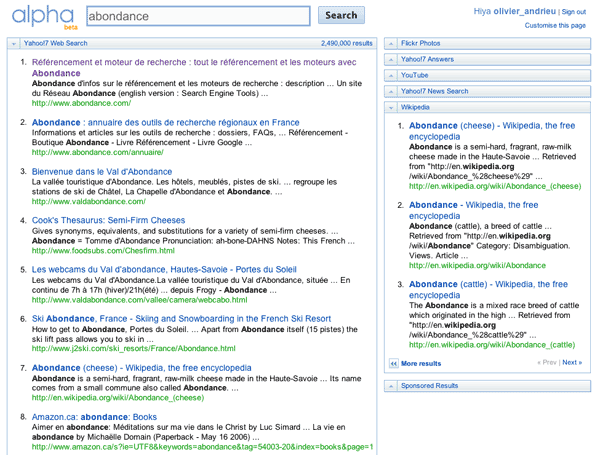600x455 pixels.
Task: Expand the Flickr Photos panel
Action: point(391,44)
